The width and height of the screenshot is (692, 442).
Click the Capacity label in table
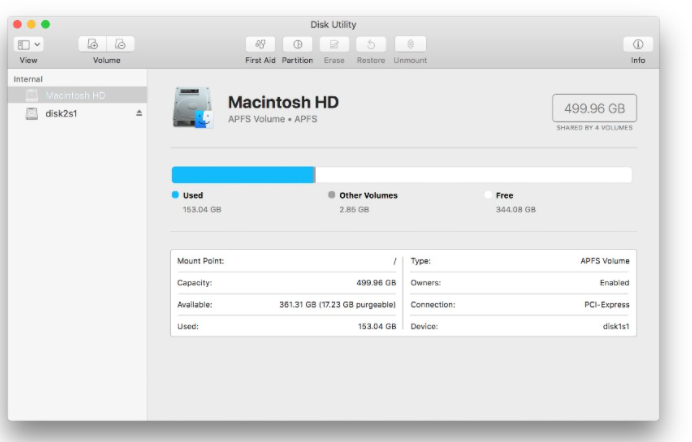click(x=194, y=283)
